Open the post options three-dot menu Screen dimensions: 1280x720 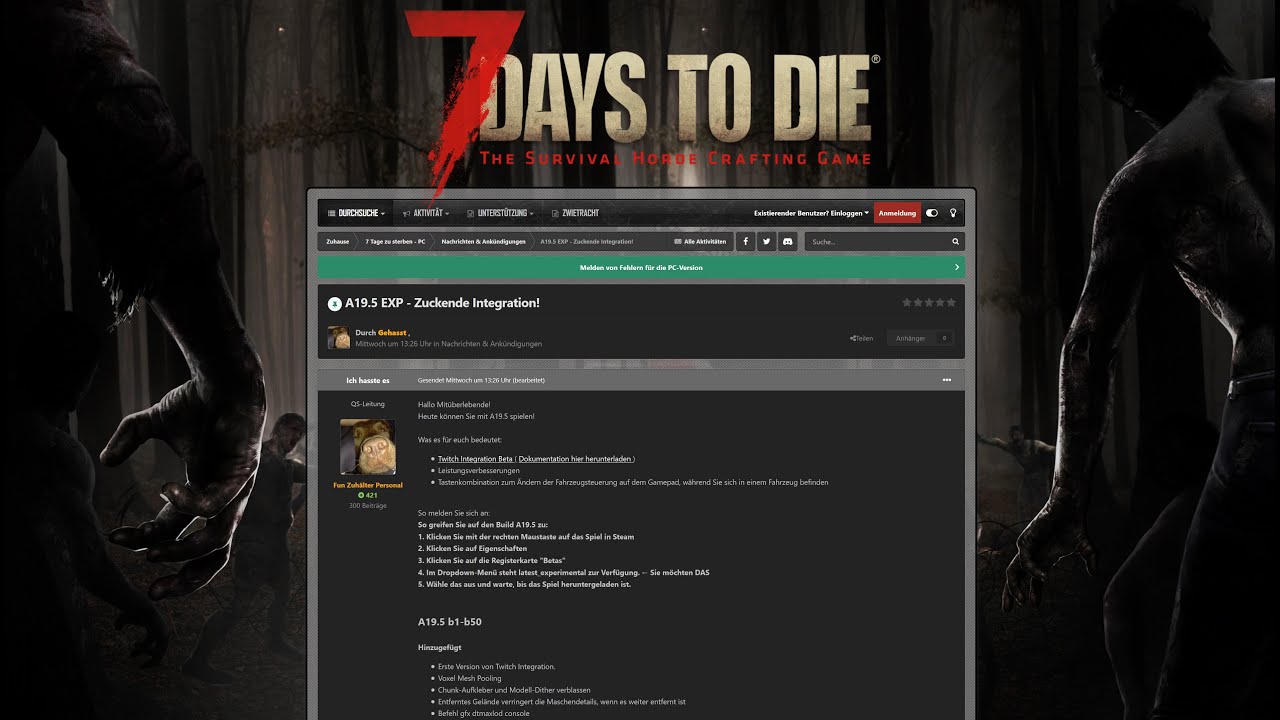click(946, 380)
